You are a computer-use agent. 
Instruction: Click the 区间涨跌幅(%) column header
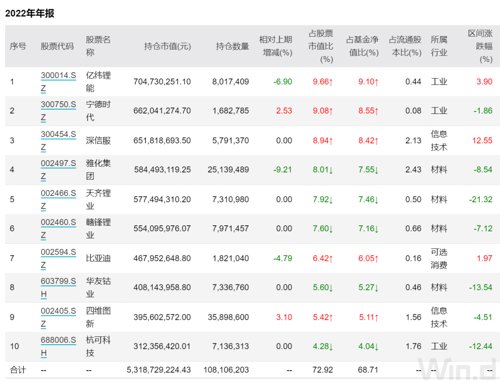pyautogui.click(x=480, y=46)
